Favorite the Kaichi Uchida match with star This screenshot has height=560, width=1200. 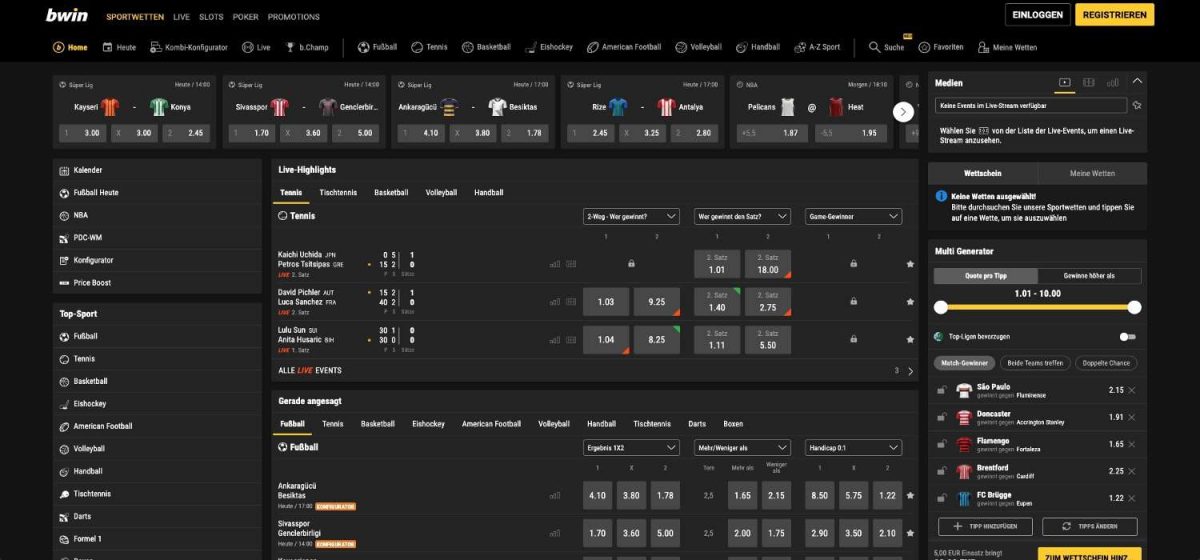click(x=909, y=264)
